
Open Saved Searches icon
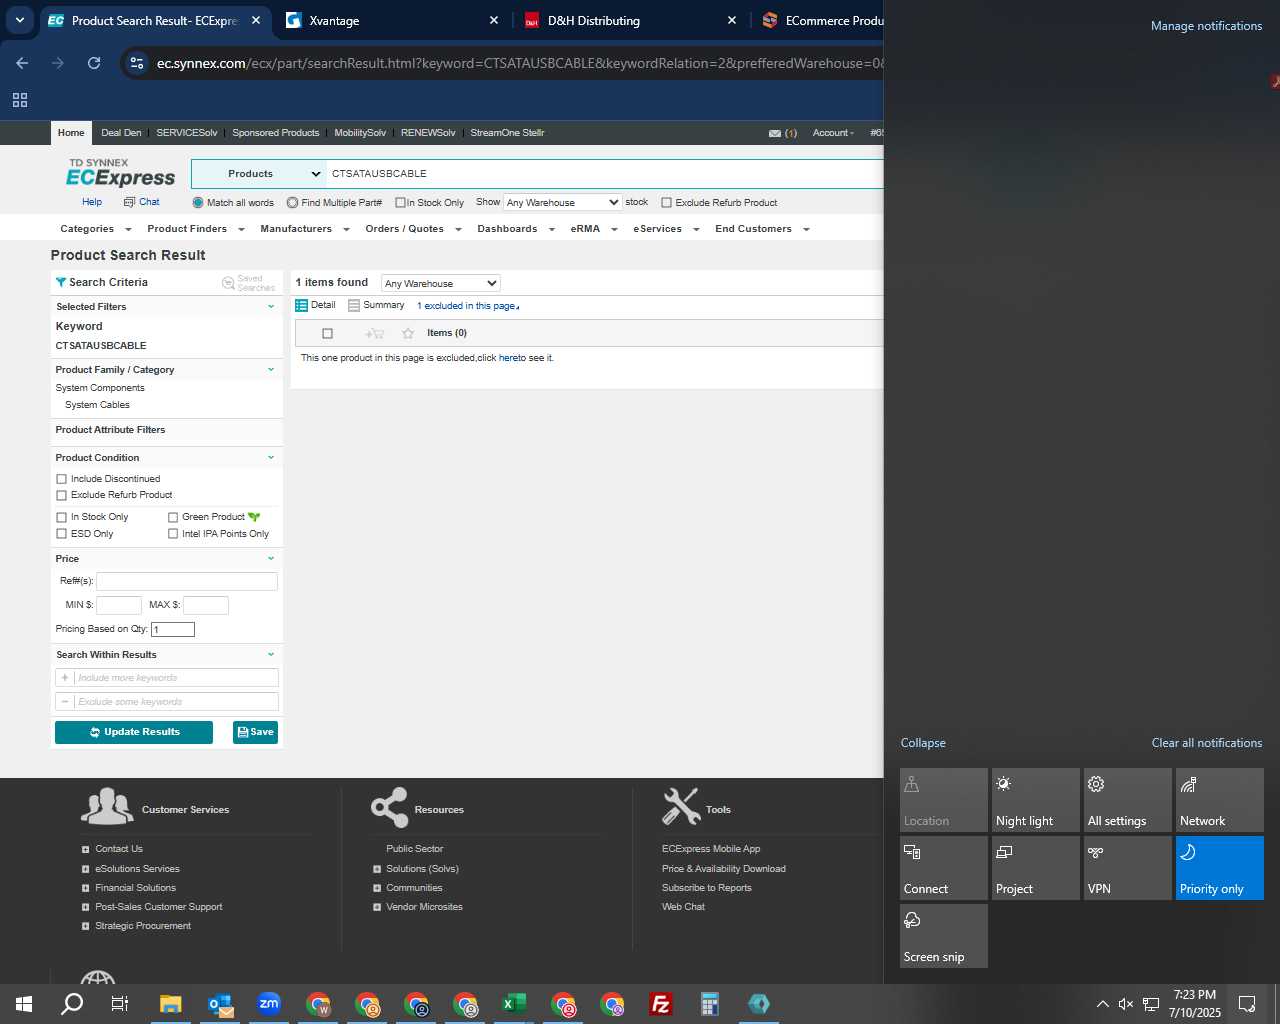[x=228, y=283]
